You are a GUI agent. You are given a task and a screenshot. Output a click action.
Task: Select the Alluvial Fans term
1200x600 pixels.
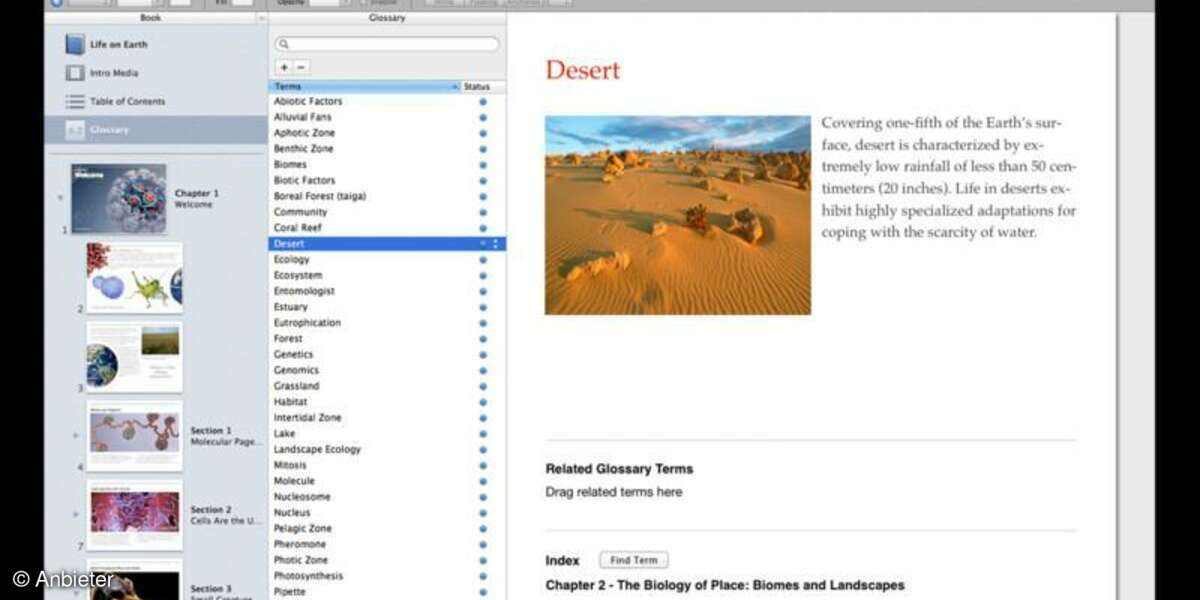click(x=304, y=117)
